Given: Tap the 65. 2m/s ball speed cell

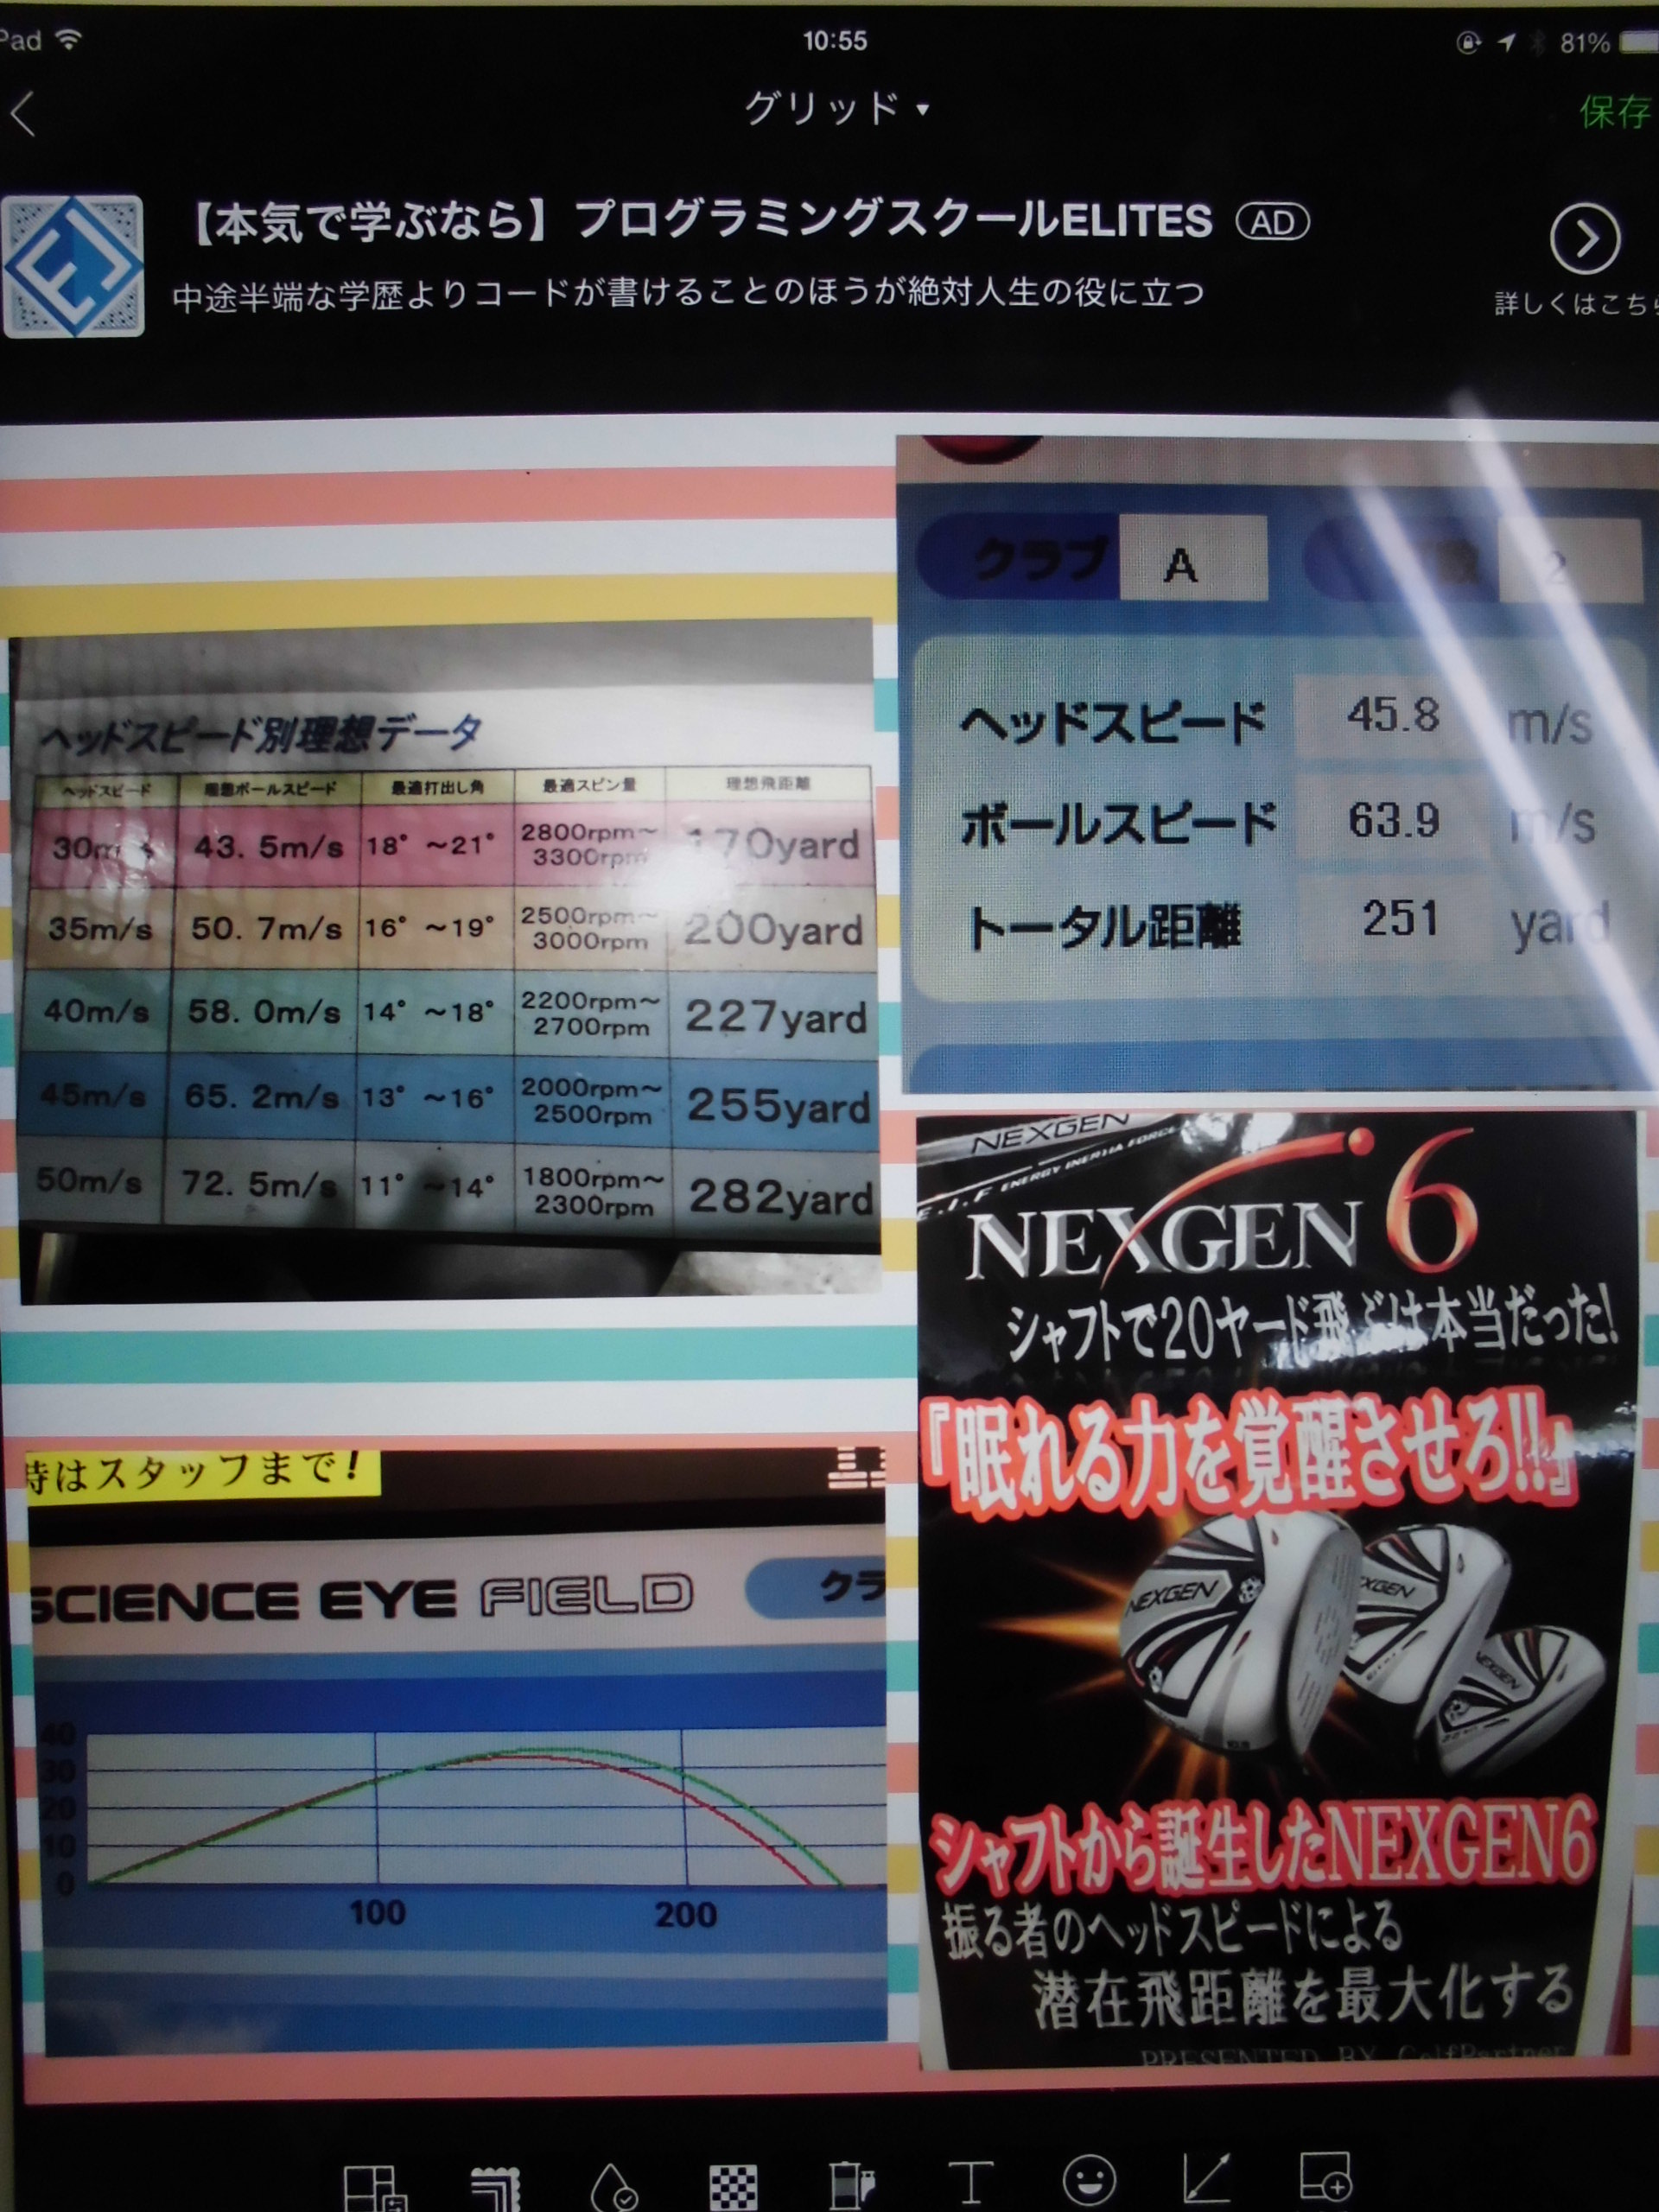Looking at the screenshot, I should 261,1097.
